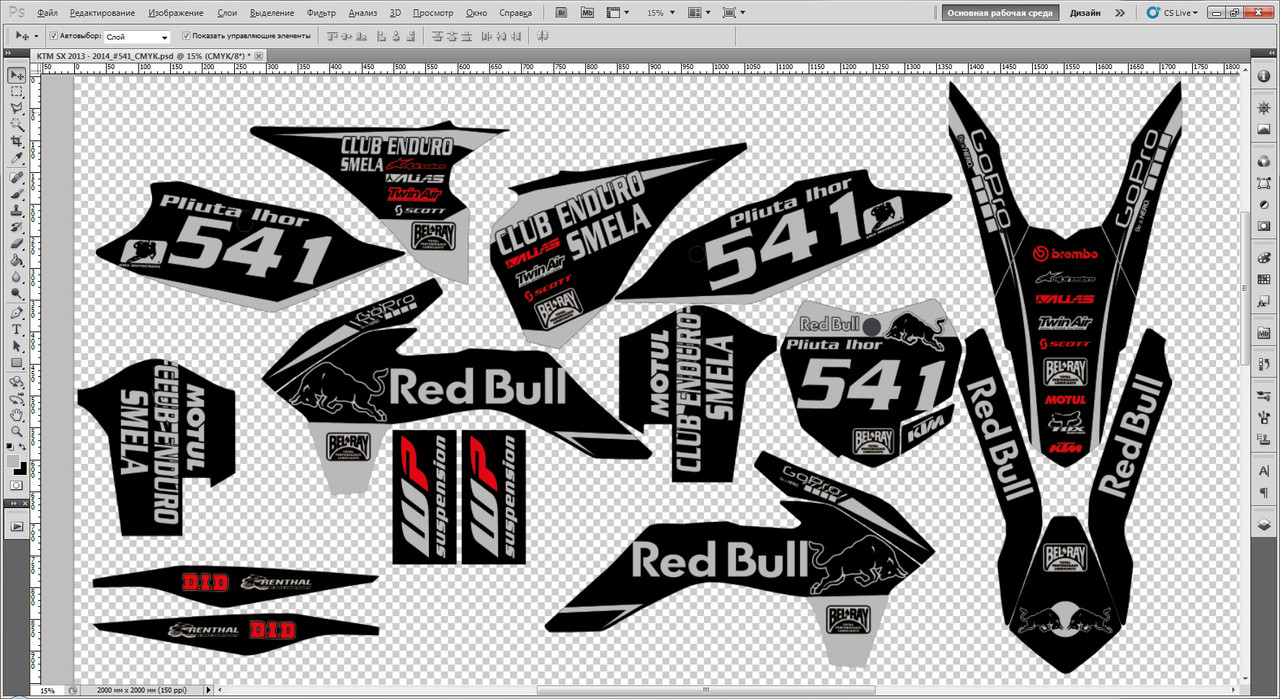Select the Blur tool
Image resolution: width=1280 pixels, height=699 pixels.
click(17, 277)
